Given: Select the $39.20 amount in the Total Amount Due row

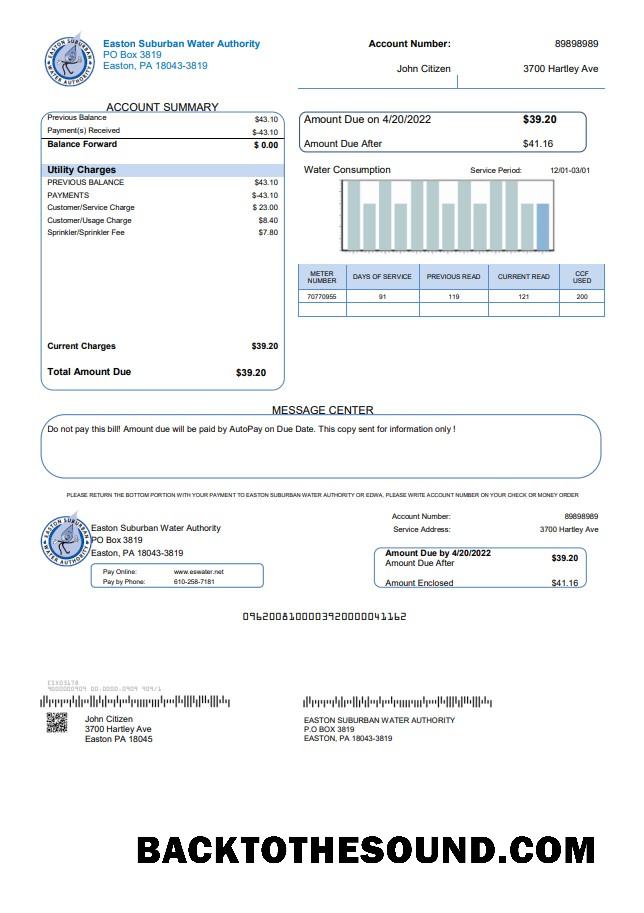Looking at the screenshot, I should (x=251, y=373).
